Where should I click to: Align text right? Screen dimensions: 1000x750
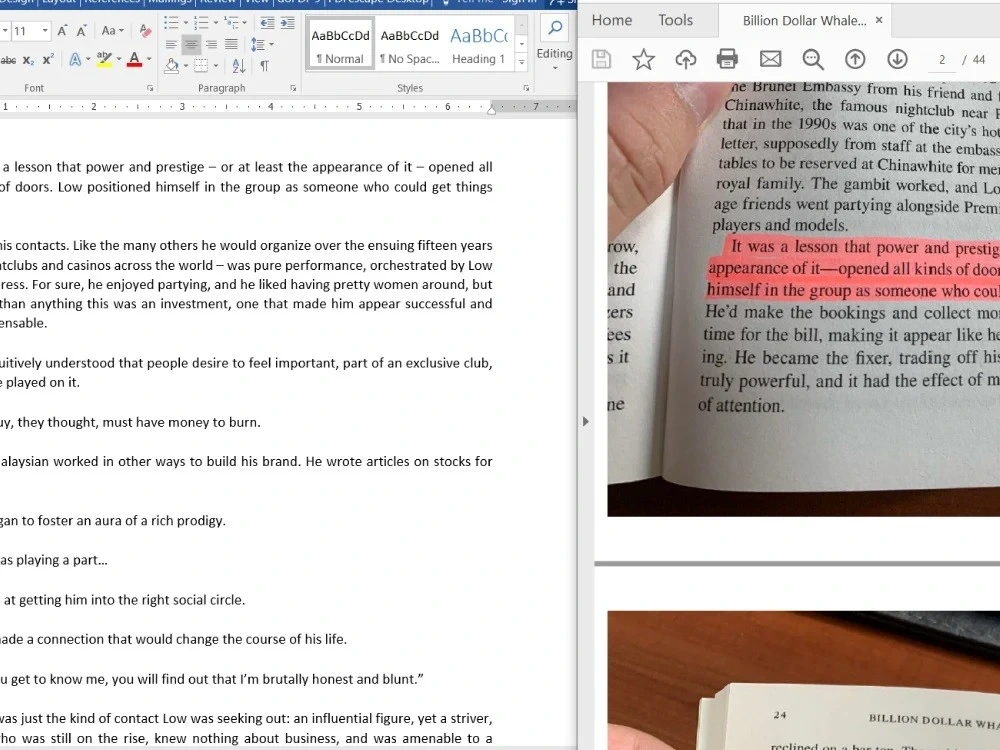211,44
